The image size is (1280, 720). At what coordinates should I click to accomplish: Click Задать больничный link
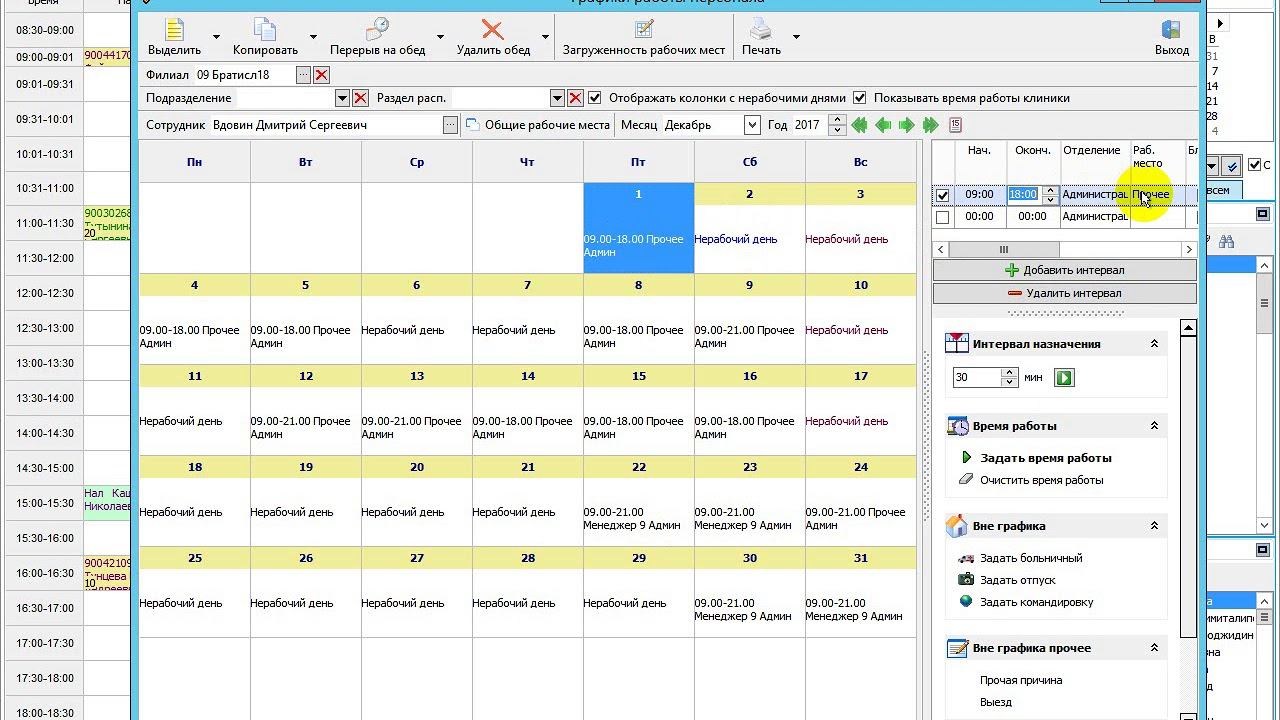click(1031, 558)
